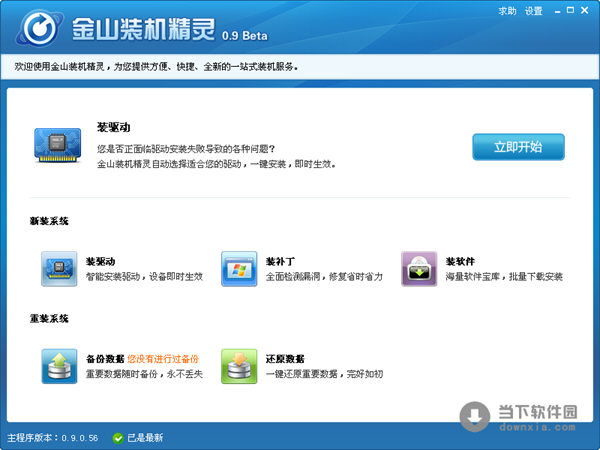This screenshot has width=600, height=450.
Task: Select the 还原数据 title link
Action: [285, 359]
